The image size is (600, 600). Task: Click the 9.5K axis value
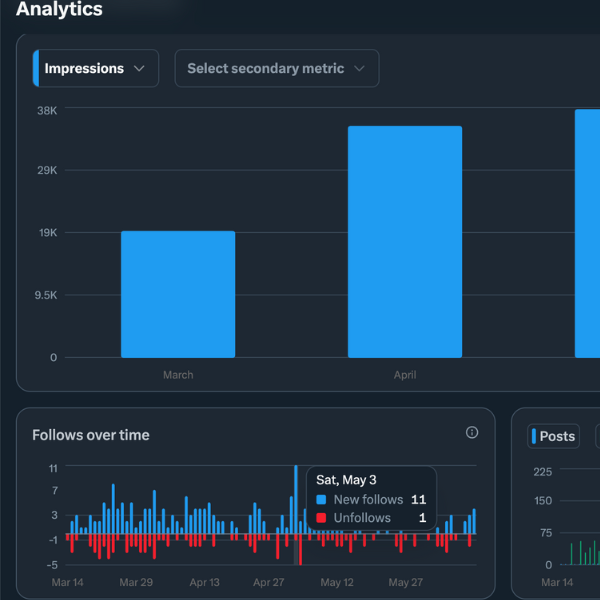click(x=46, y=295)
